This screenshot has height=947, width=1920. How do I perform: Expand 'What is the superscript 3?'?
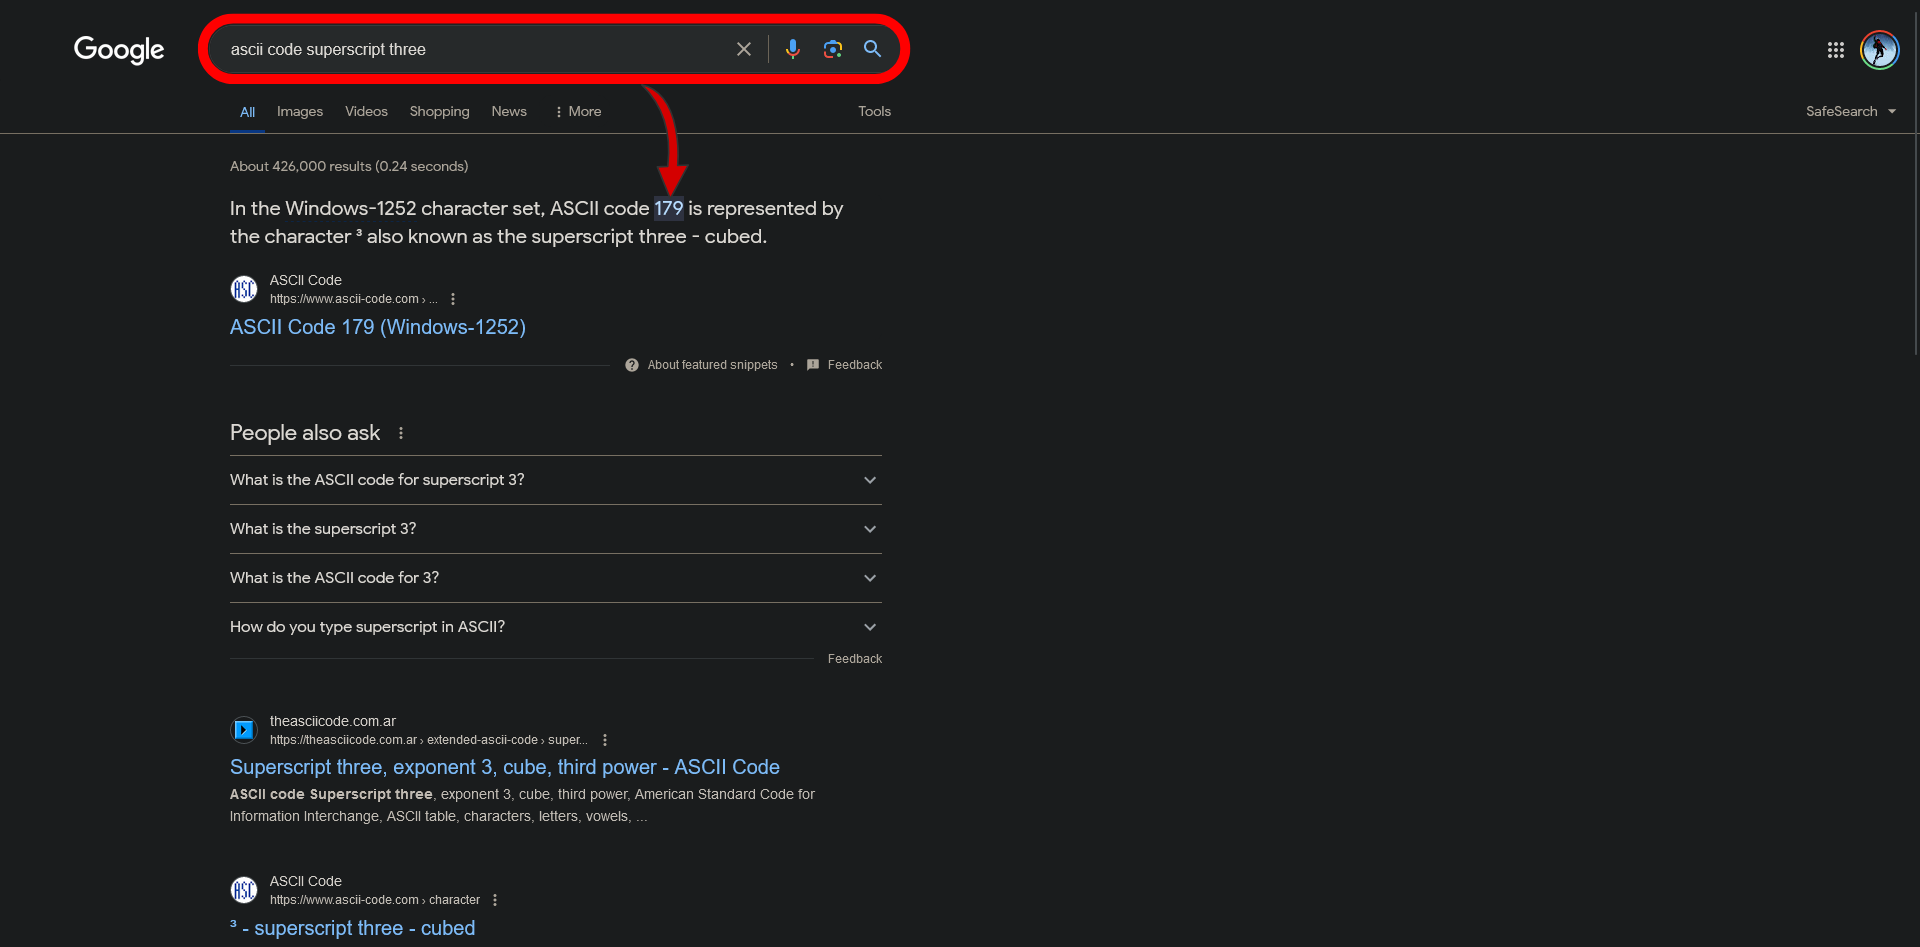point(556,529)
